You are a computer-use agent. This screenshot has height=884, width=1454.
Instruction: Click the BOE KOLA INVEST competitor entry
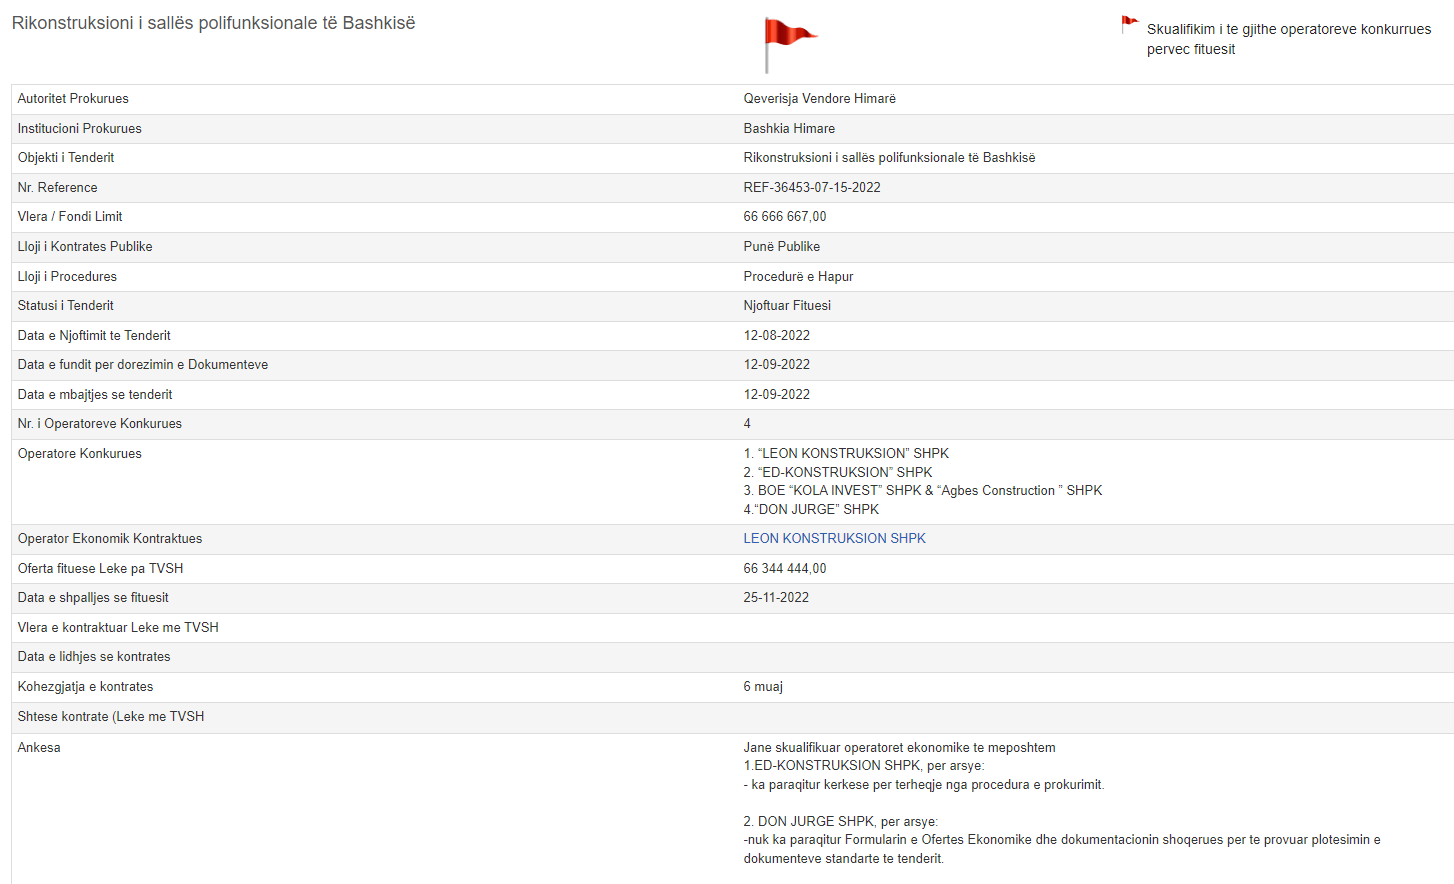click(922, 491)
